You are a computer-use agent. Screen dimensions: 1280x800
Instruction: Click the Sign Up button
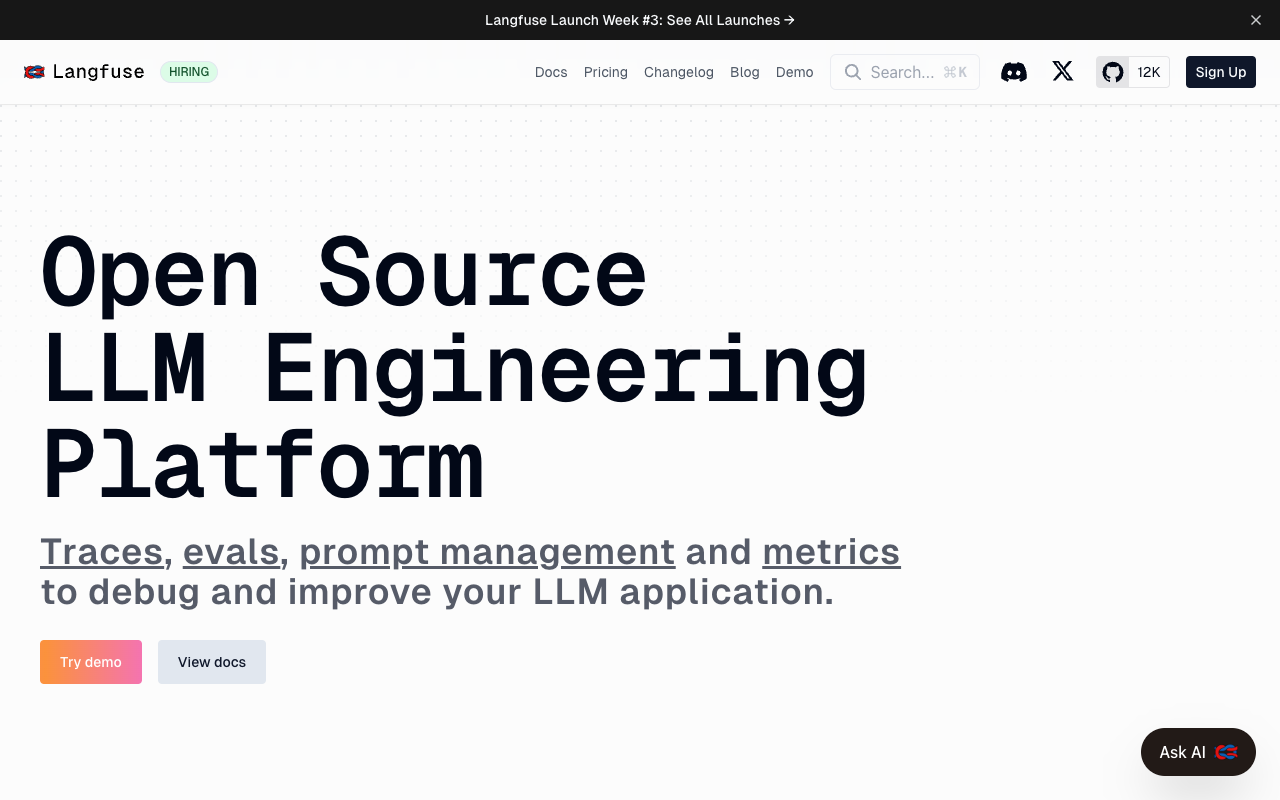tap(1221, 72)
